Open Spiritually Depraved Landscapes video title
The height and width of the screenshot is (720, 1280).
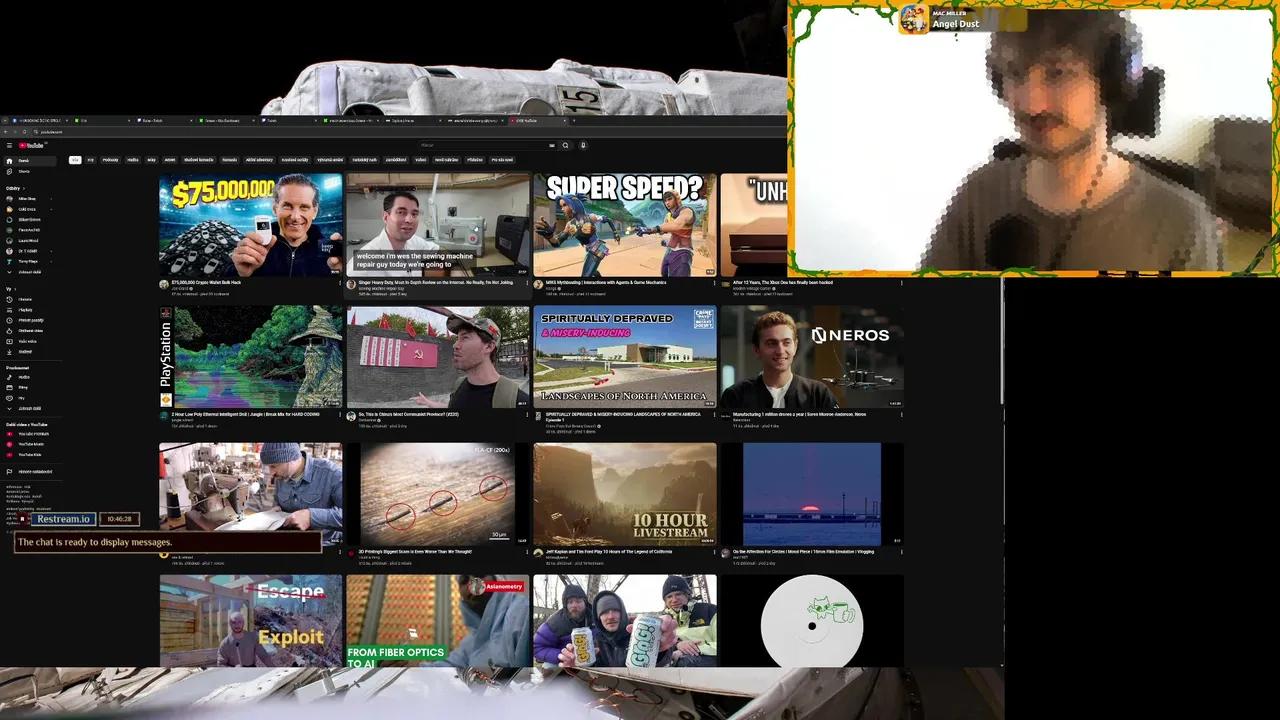pos(622,415)
